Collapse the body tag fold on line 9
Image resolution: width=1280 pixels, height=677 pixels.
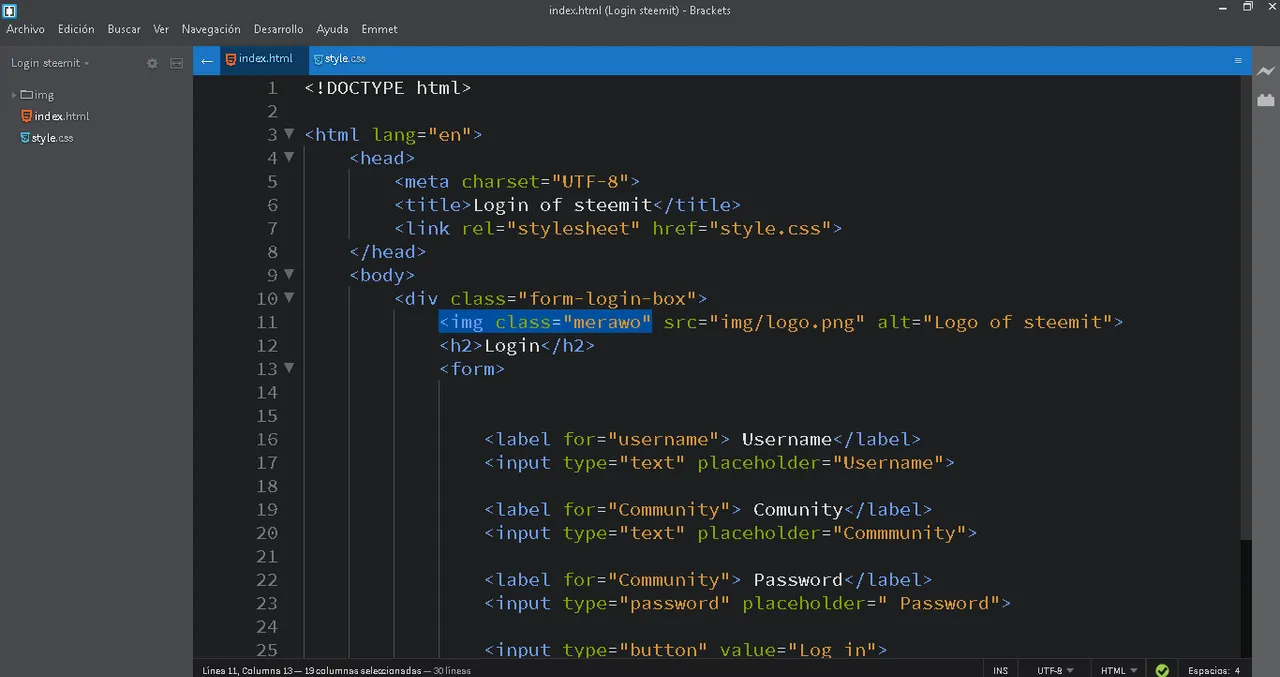pyautogui.click(x=289, y=274)
